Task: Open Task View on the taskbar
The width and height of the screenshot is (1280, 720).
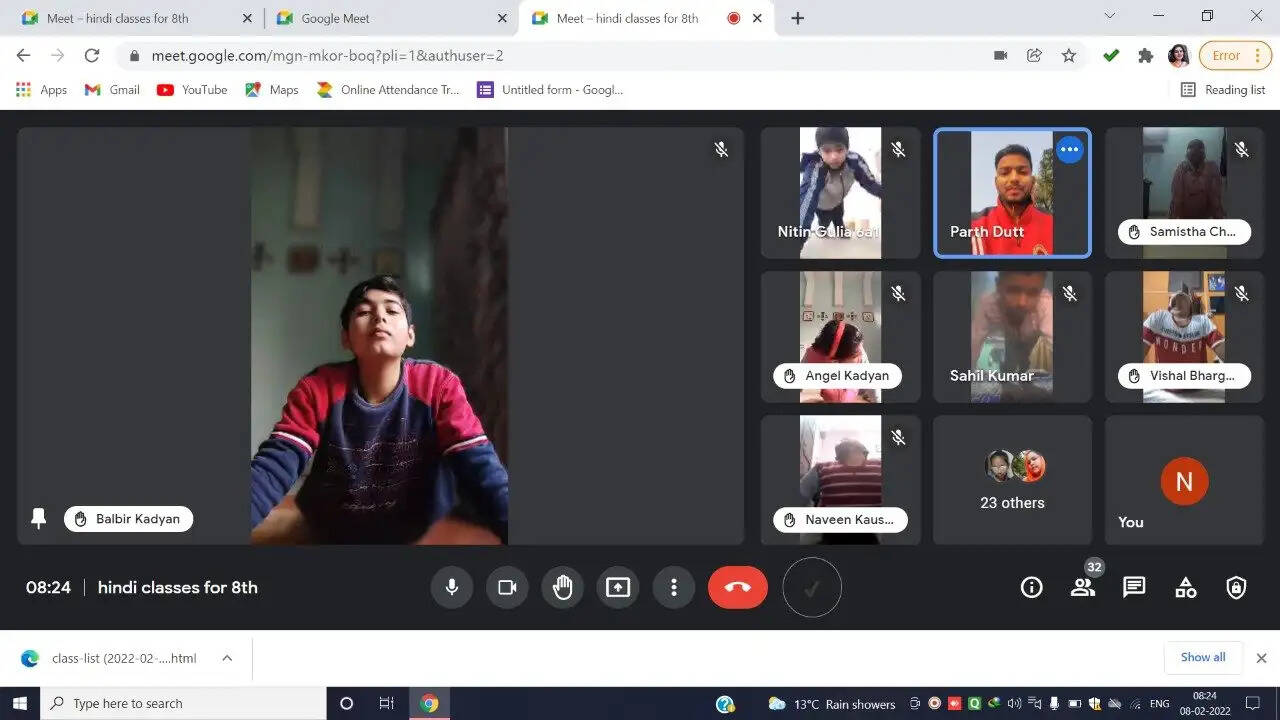Action: (387, 703)
